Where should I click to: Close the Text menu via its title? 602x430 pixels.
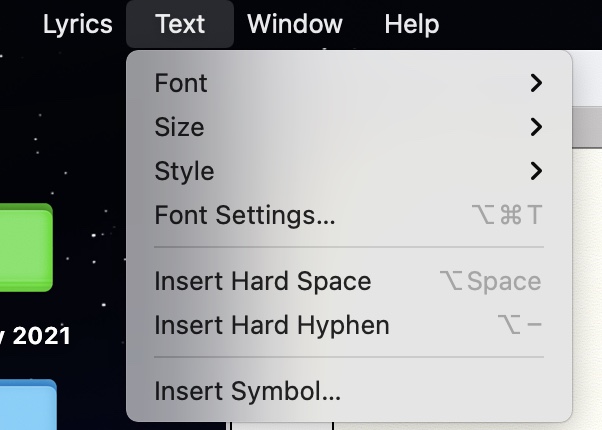point(180,24)
